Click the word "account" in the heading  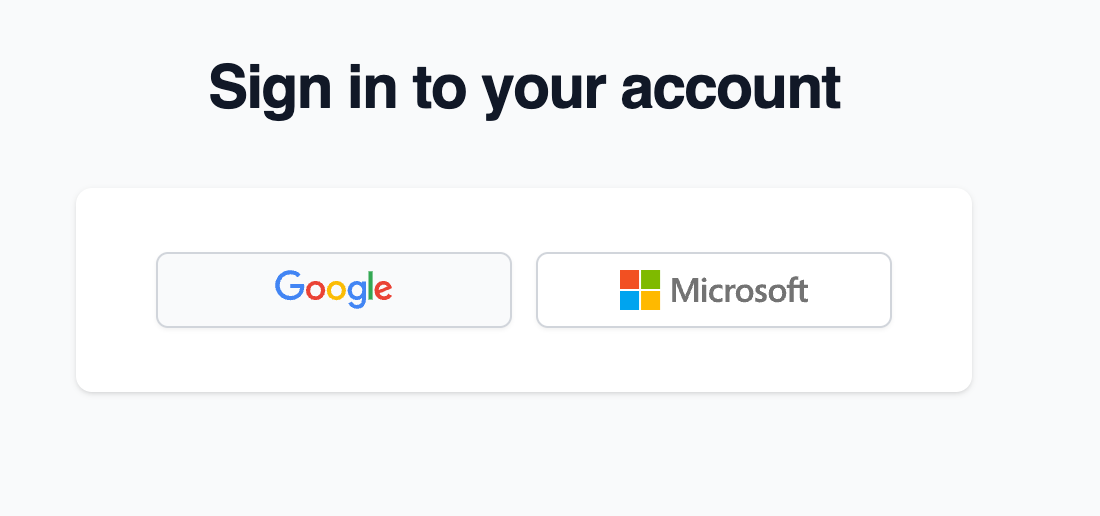(x=730, y=88)
